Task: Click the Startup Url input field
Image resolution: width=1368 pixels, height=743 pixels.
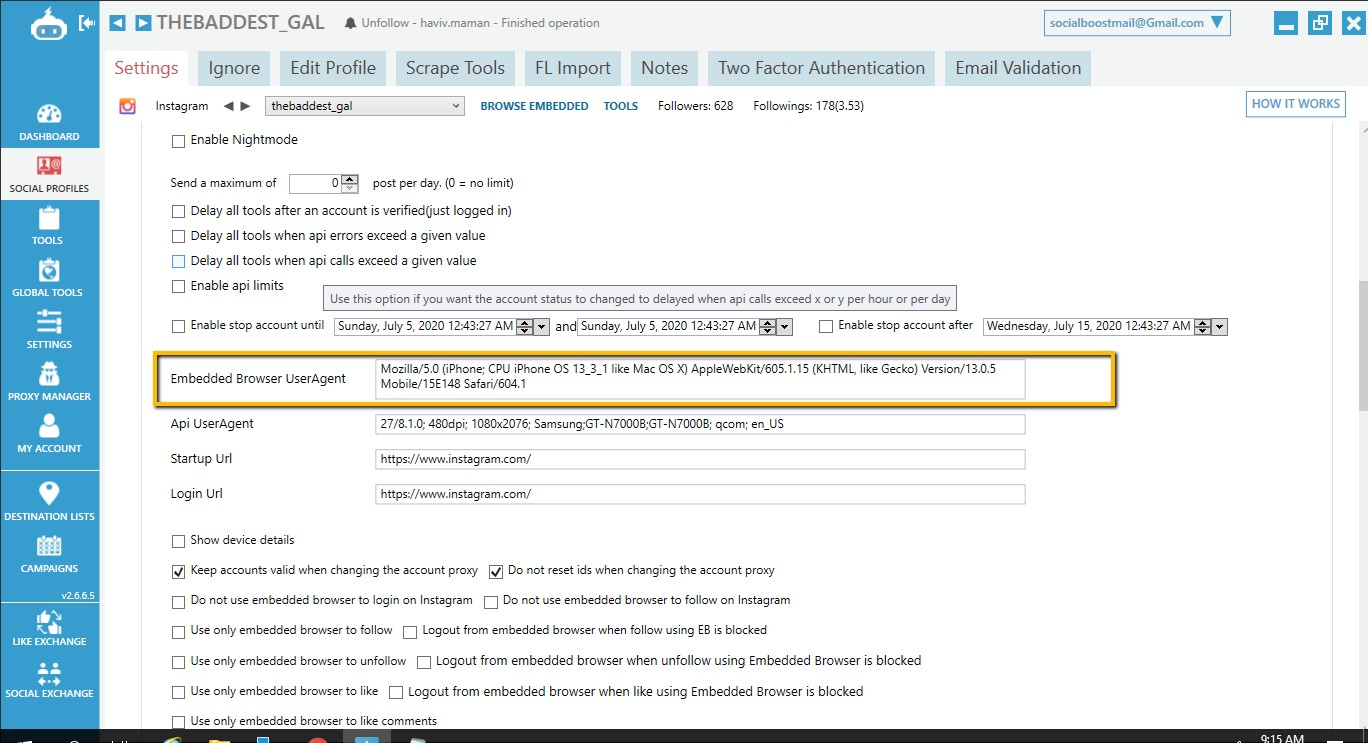Action: [700, 459]
